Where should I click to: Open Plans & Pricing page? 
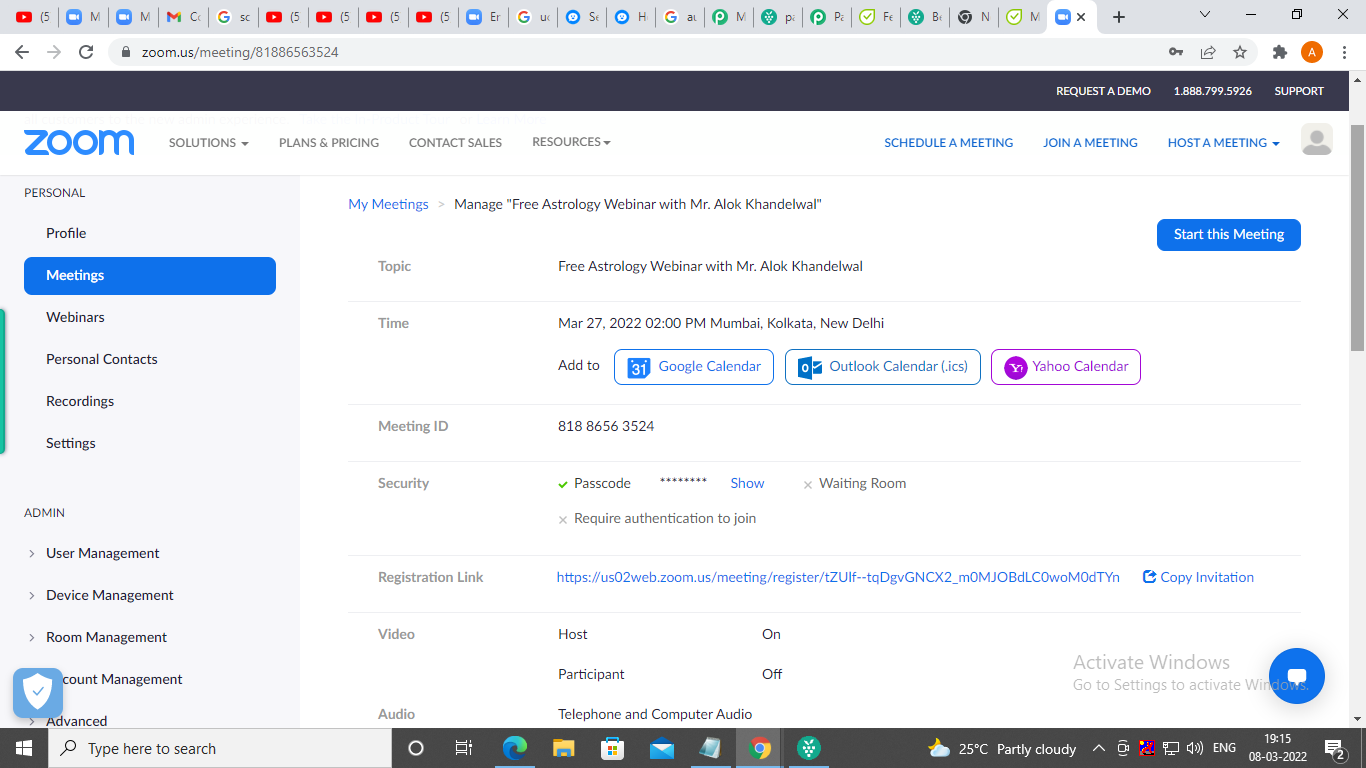pos(329,143)
